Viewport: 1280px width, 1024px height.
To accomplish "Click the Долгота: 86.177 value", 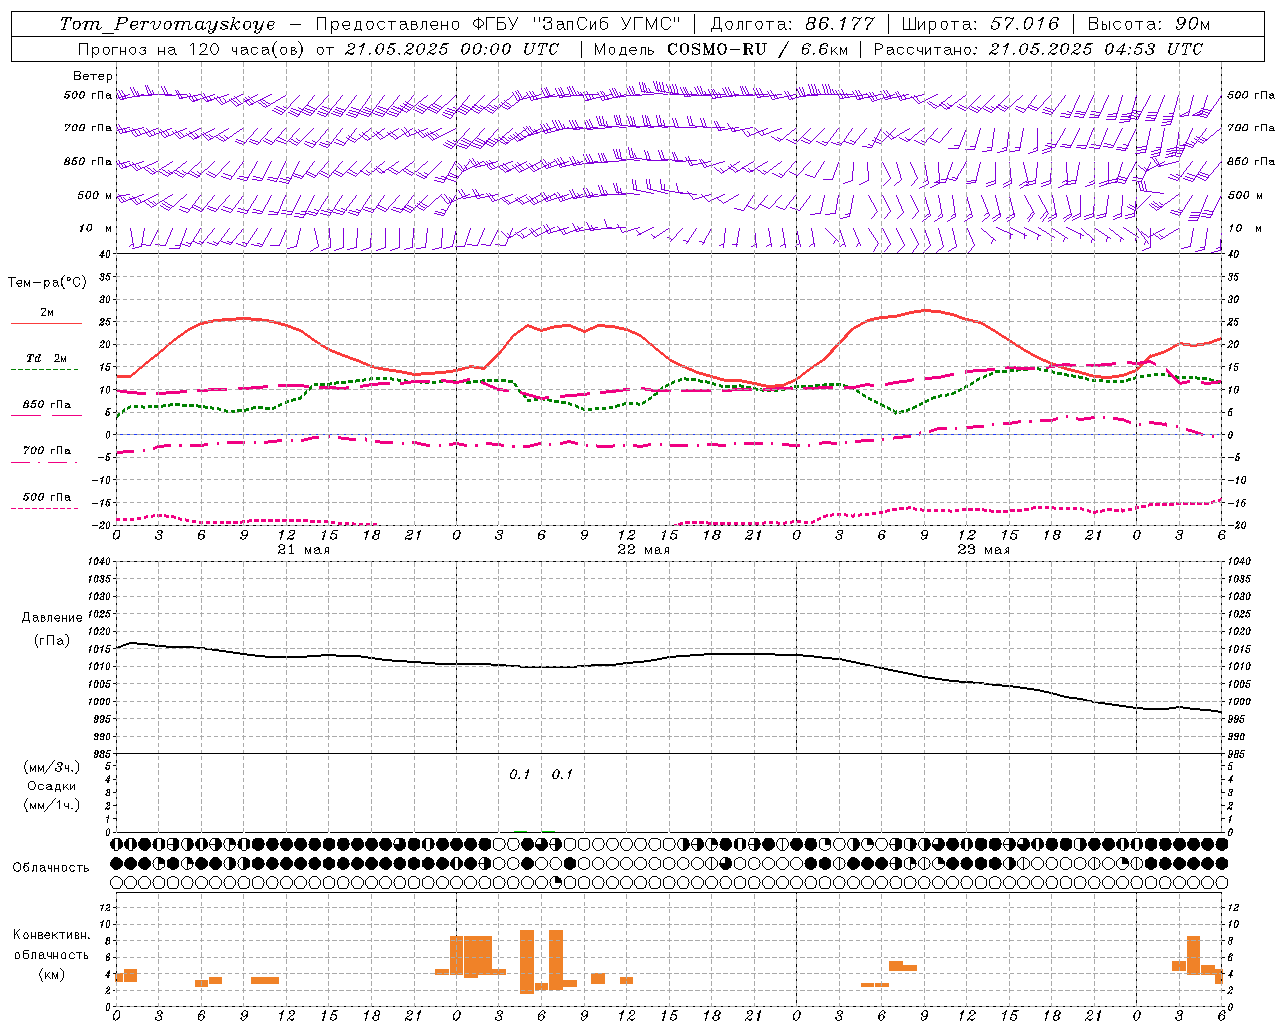I will click(x=792, y=24).
